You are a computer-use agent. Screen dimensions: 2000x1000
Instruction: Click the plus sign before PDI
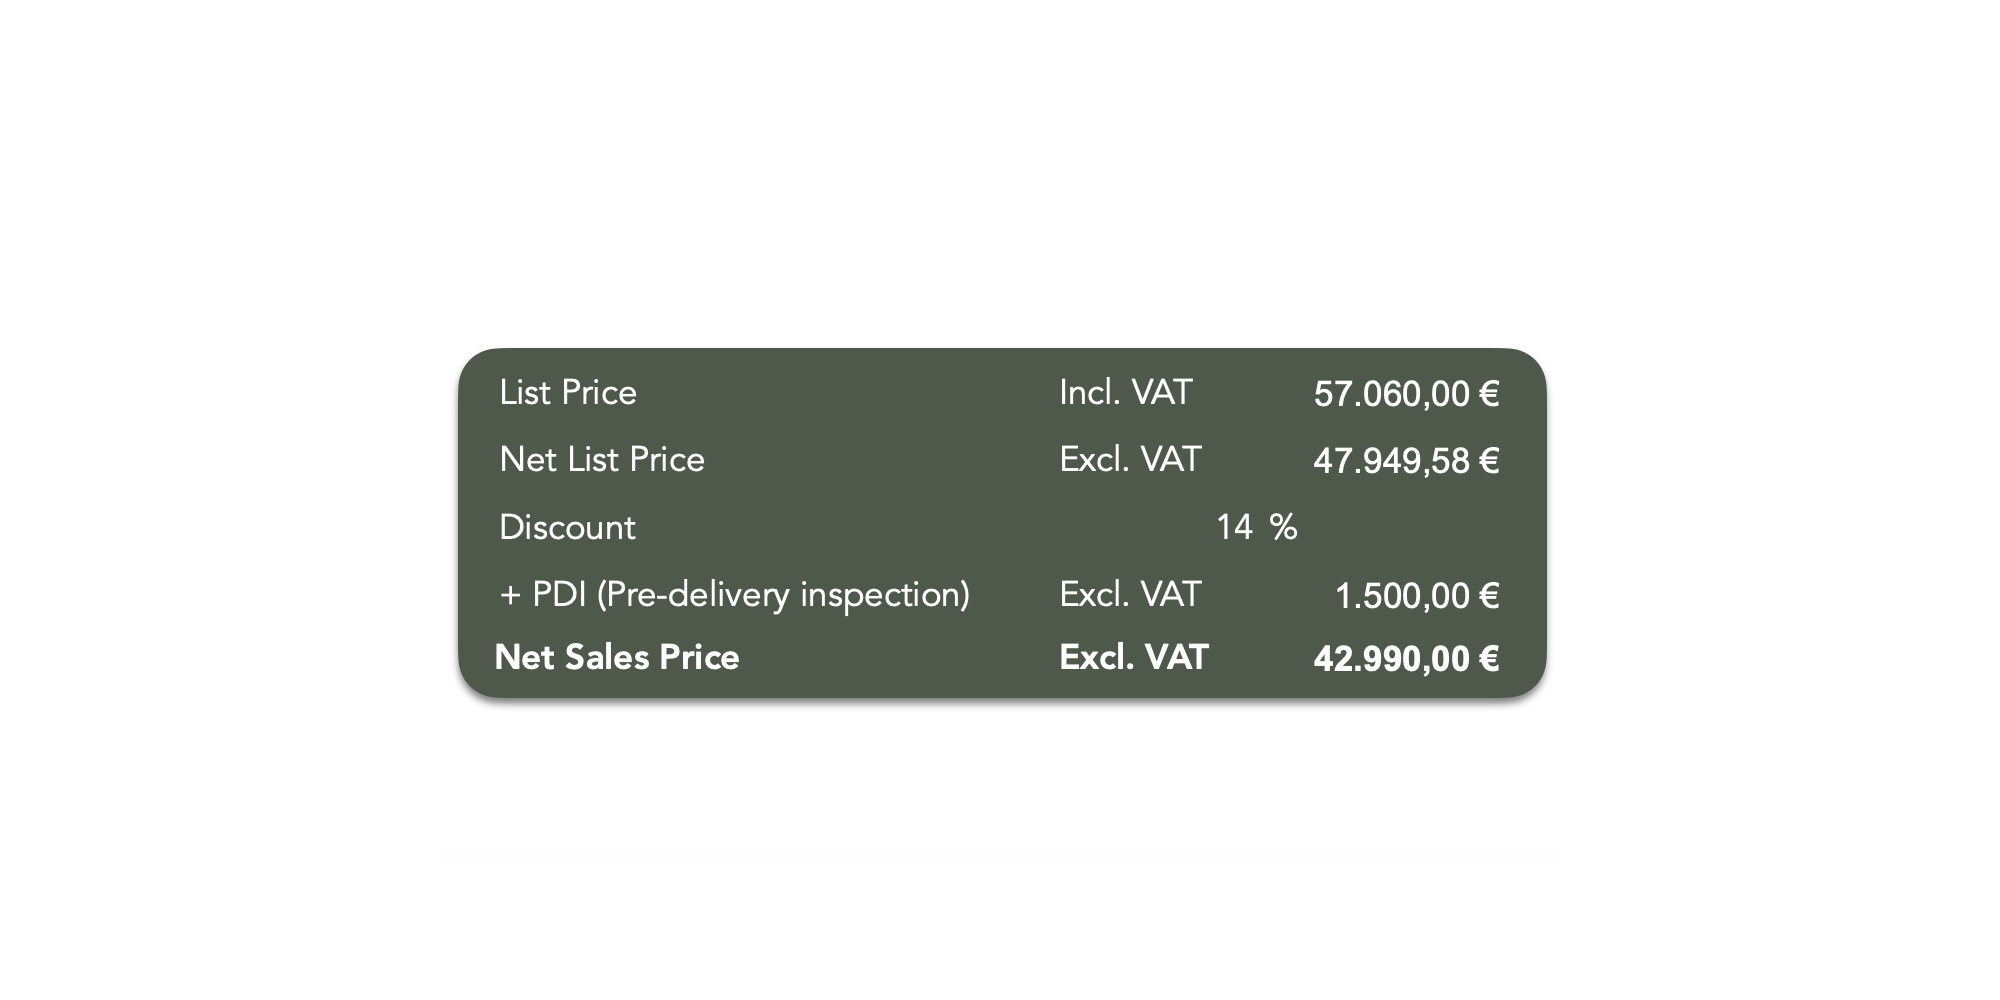click(x=510, y=596)
